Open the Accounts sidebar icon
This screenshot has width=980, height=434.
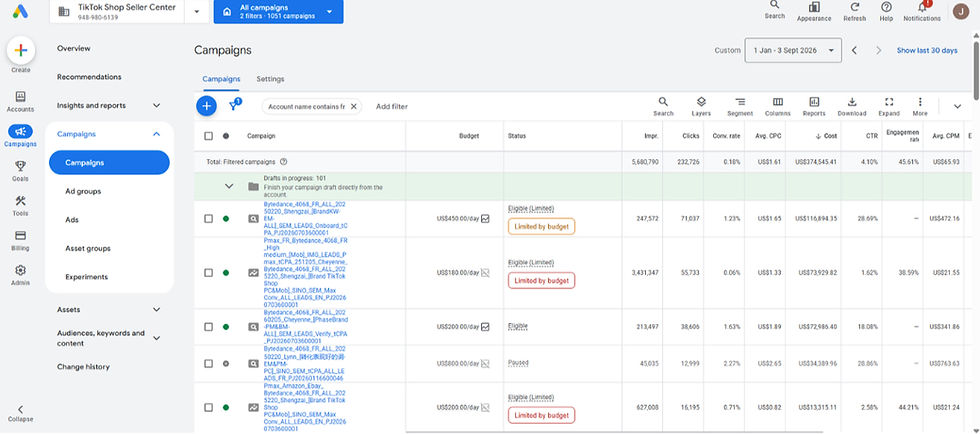point(21,97)
